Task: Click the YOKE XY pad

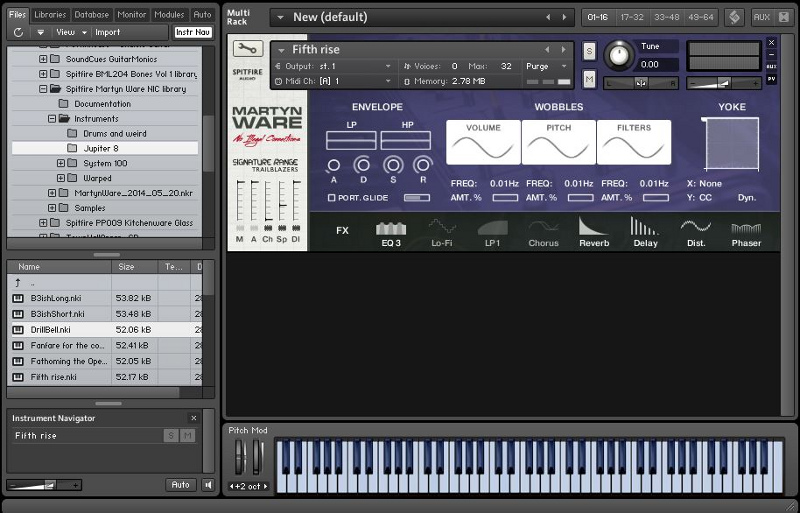Action: 732,143
